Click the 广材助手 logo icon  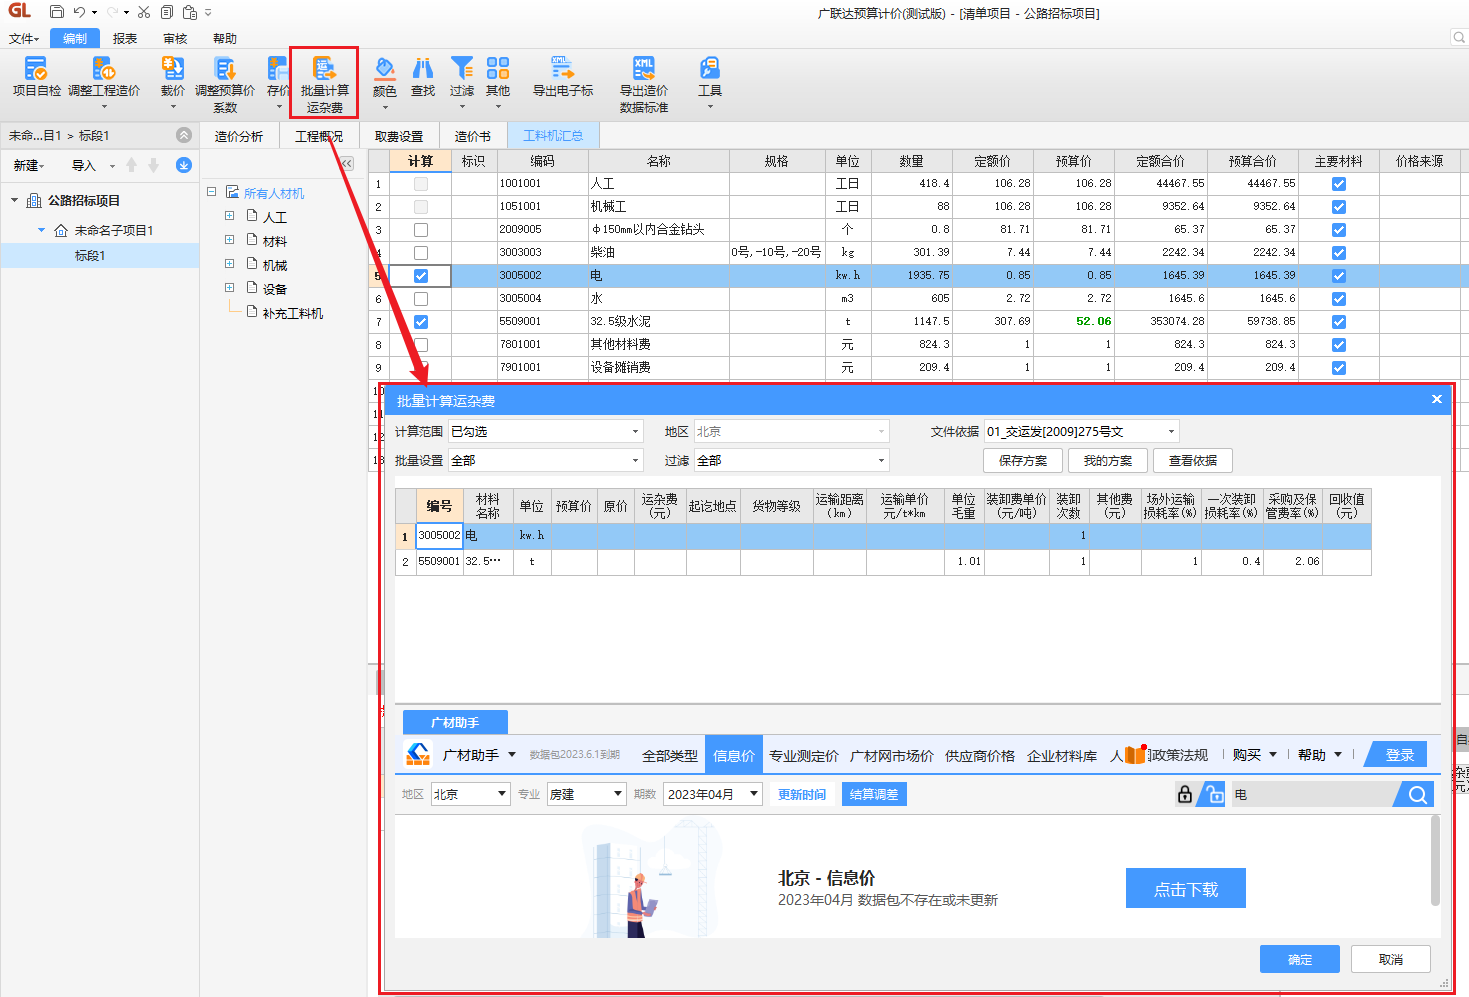click(x=418, y=754)
